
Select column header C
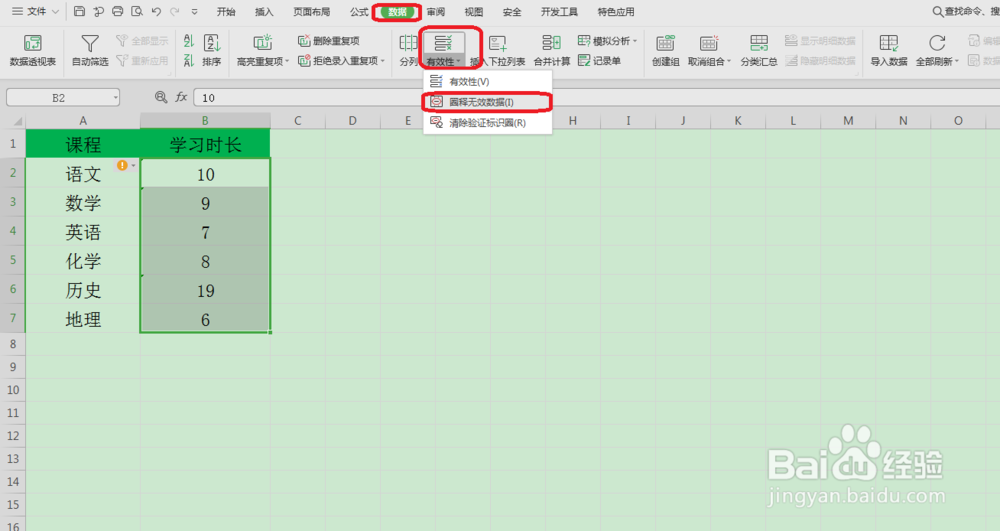coord(297,120)
